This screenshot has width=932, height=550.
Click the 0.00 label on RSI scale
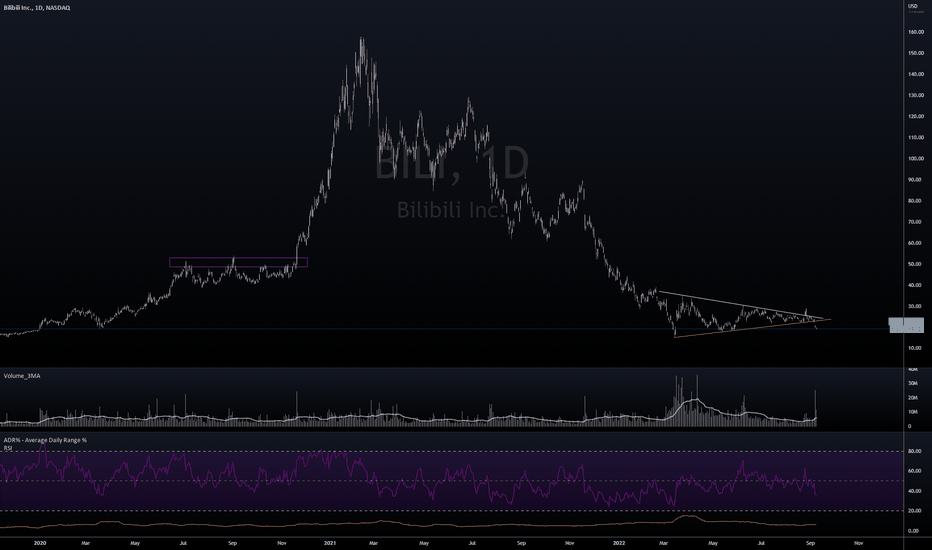coord(914,531)
